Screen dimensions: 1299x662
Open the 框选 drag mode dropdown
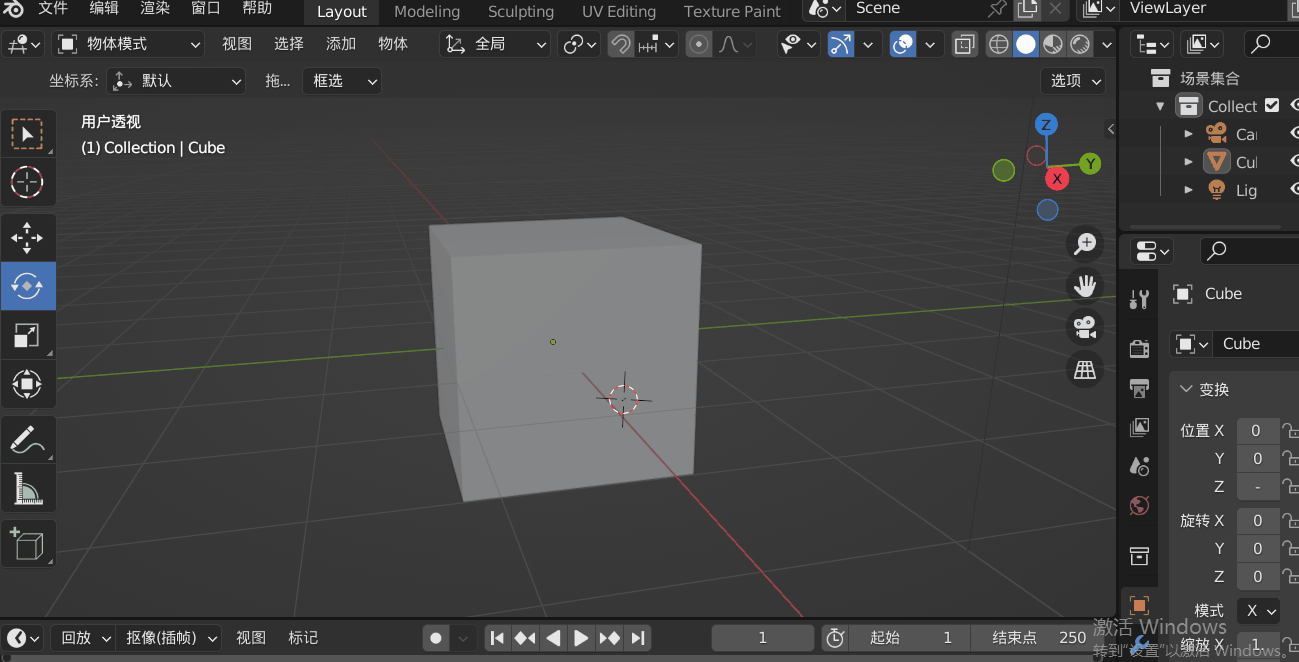coord(342,81)
